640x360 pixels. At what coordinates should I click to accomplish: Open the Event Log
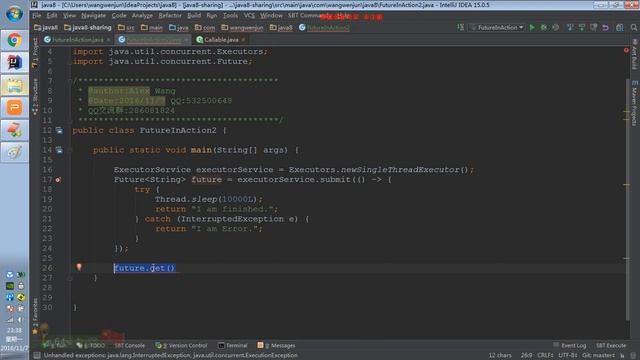click(x=570, y=345)
